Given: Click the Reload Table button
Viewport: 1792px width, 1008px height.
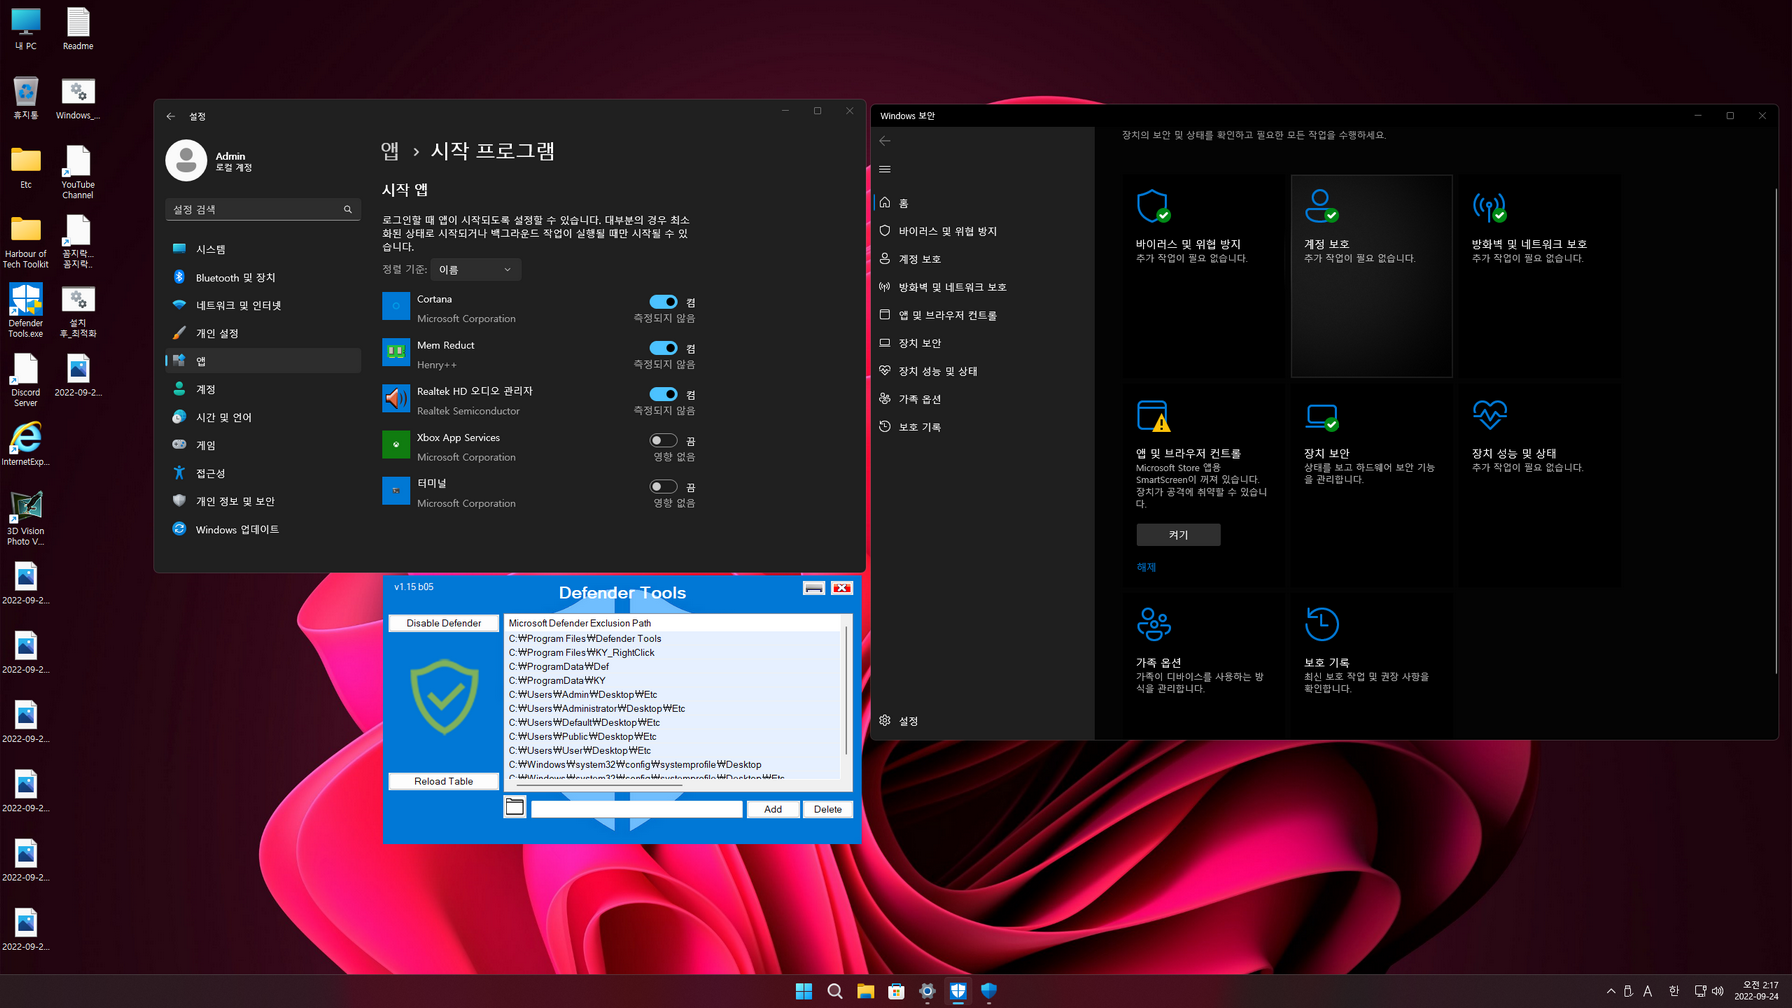Looking at the screenshot, I should 444,781.
